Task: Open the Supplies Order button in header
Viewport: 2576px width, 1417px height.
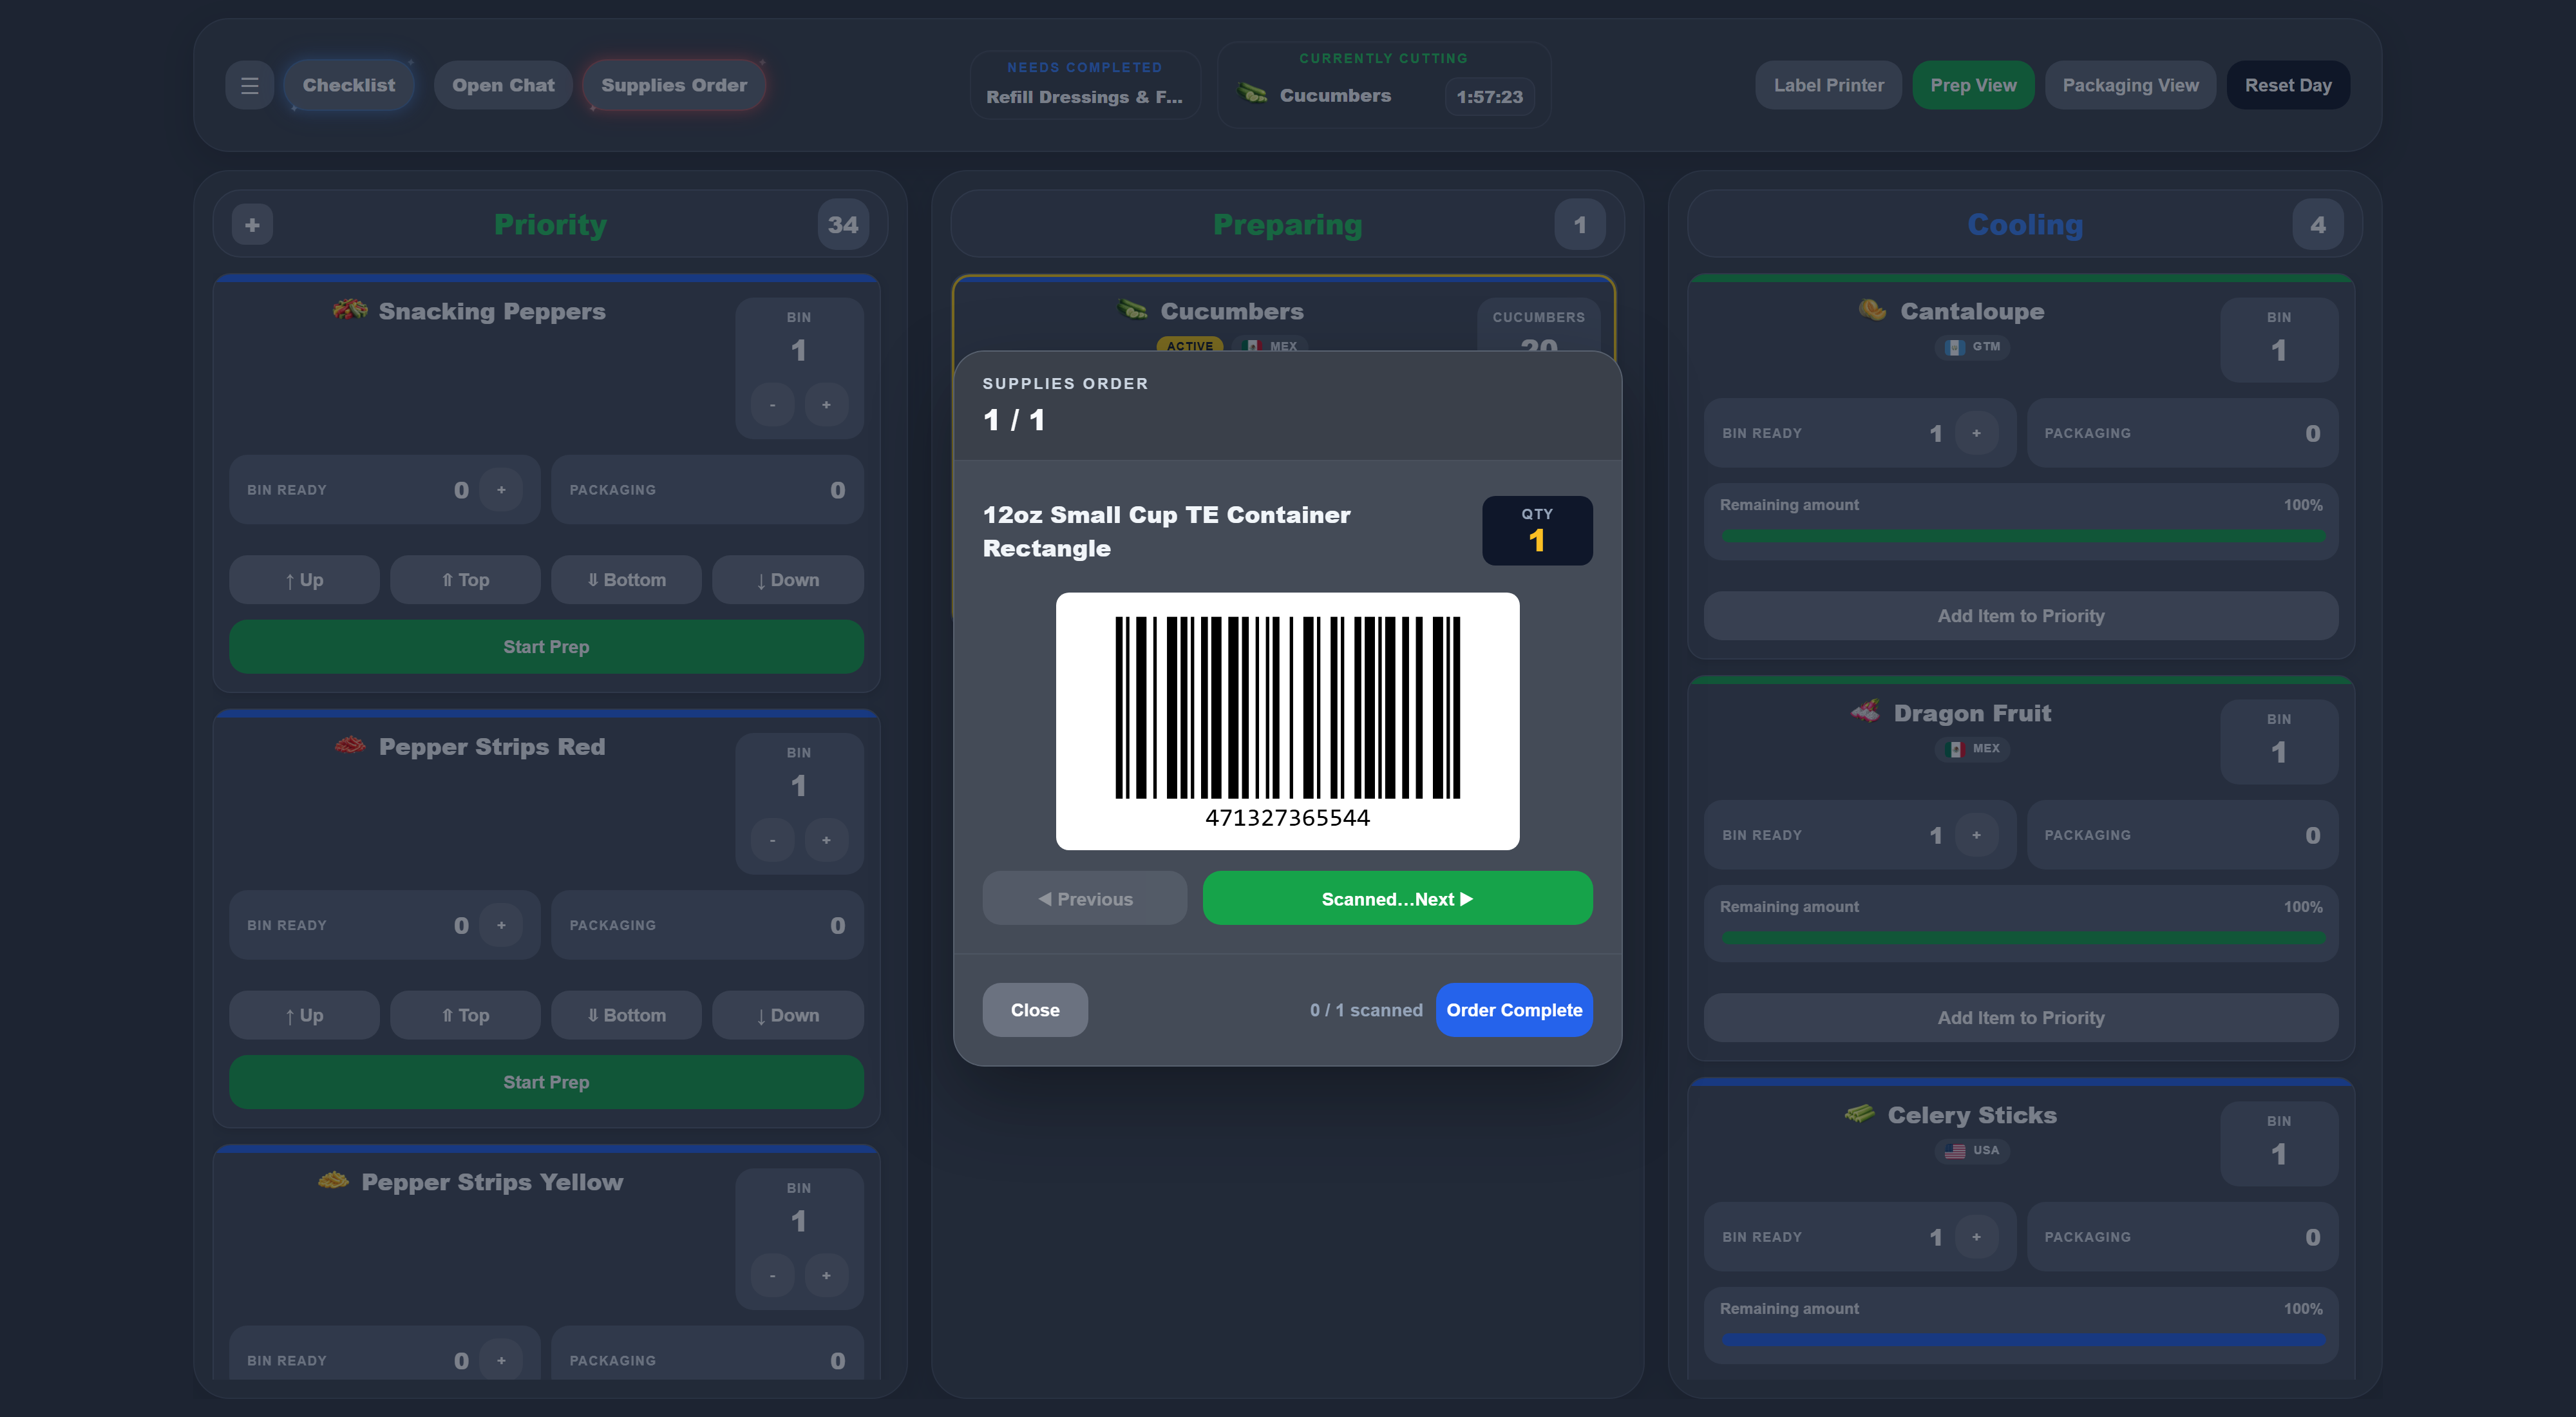Action: (x=674, y=85)
